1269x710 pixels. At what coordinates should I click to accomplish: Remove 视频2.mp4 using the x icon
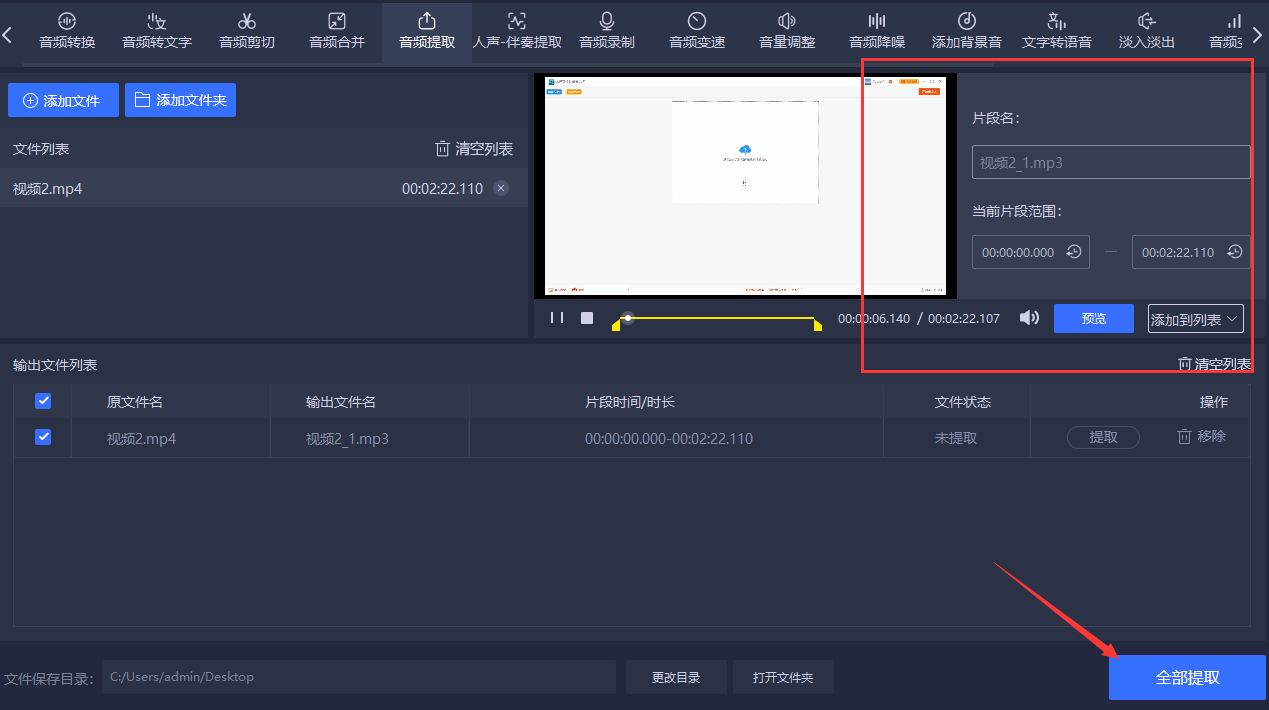pyautogui.click(x=501, y=188)
